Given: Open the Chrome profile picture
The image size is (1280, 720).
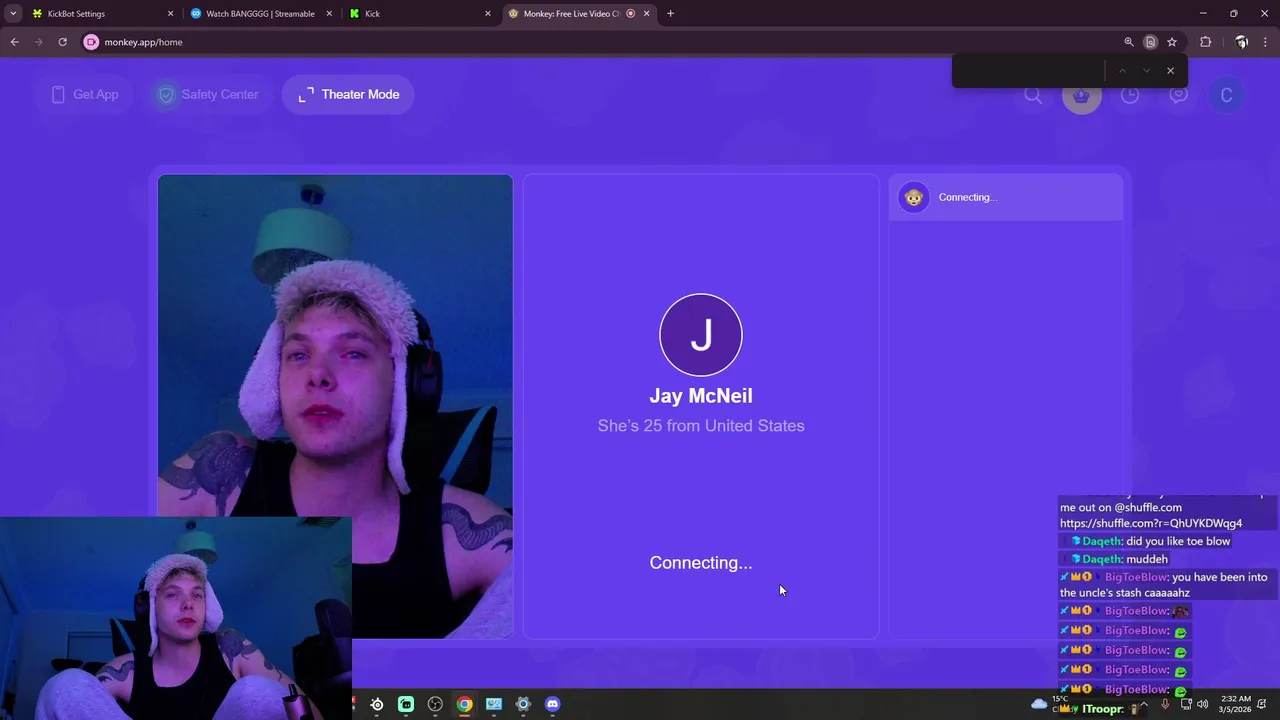Looking at the screenshot, I should click(x=1241, y=42).
